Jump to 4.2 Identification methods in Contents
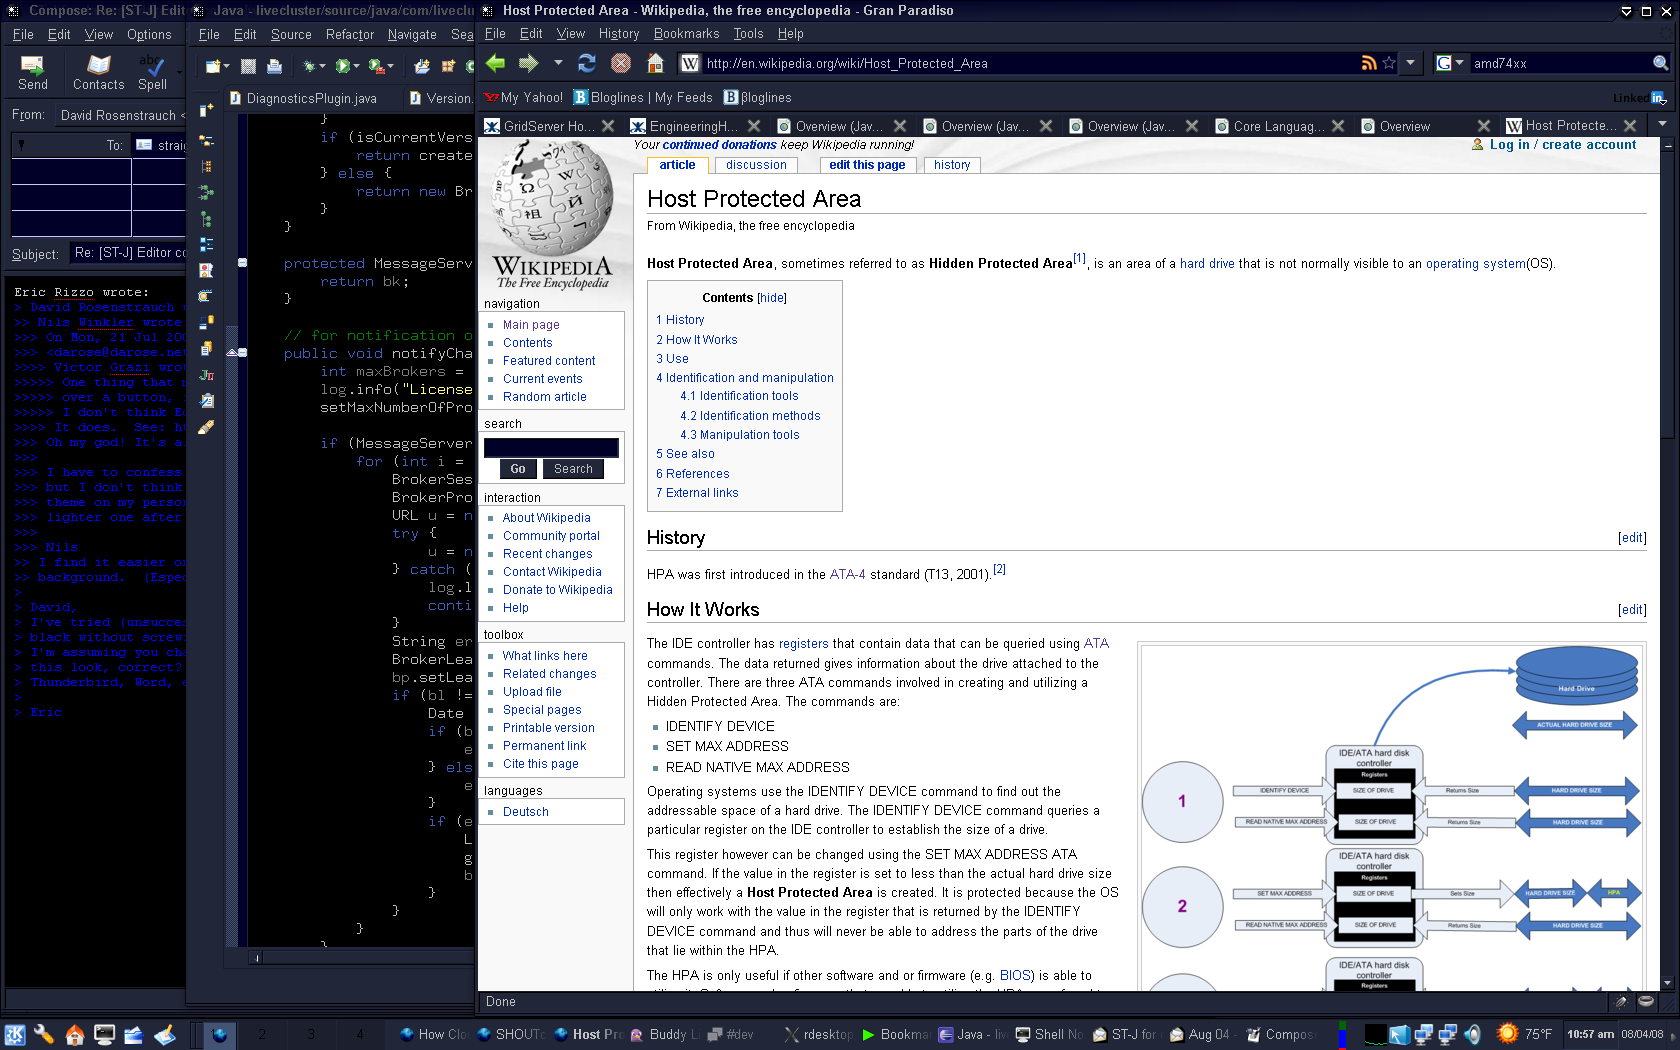Screen dimensions: 1680x1050 tap(750, 416)
